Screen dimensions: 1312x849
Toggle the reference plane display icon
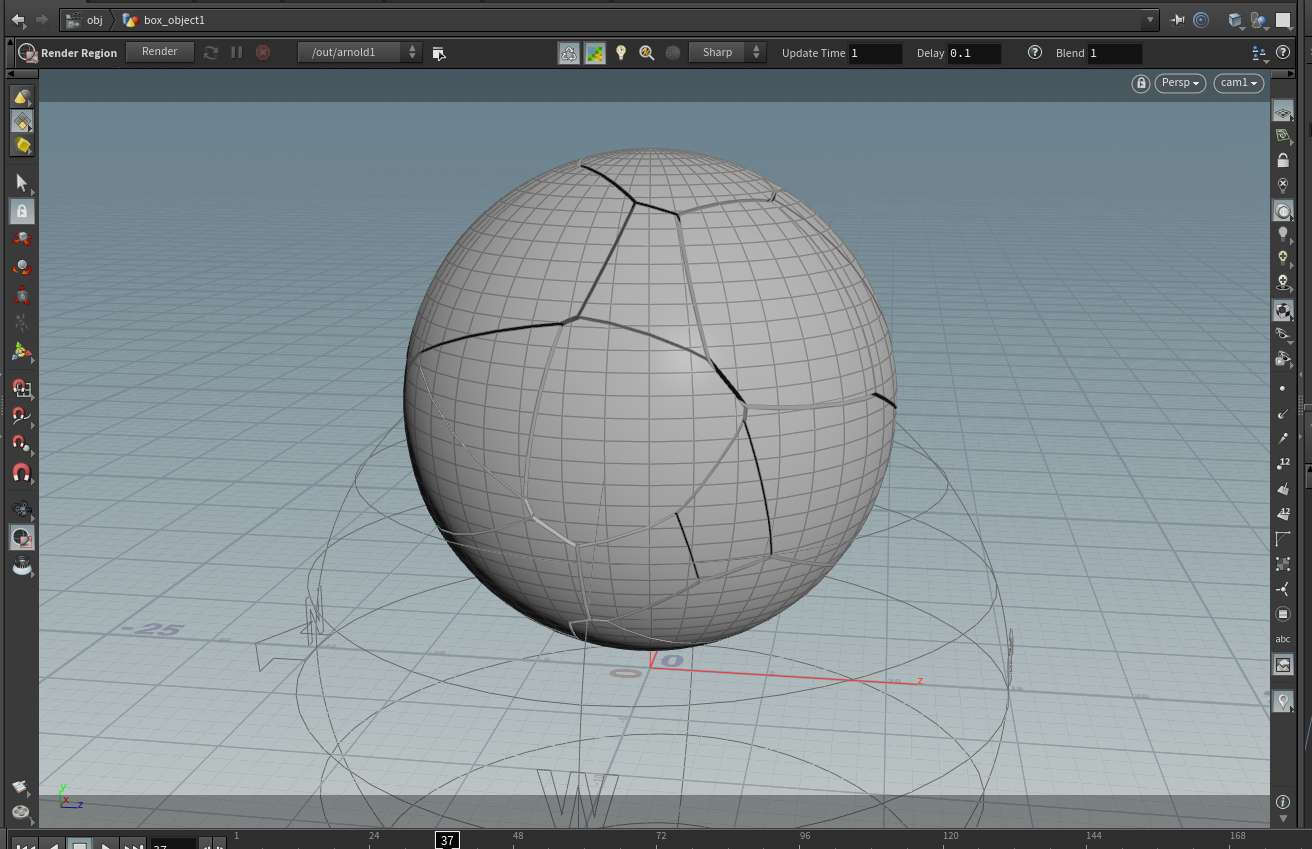(x=1283, y=111)
